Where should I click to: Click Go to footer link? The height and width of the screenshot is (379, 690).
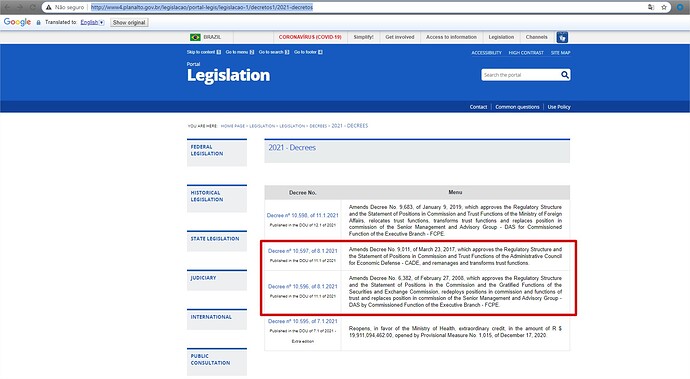pos(308,52)
